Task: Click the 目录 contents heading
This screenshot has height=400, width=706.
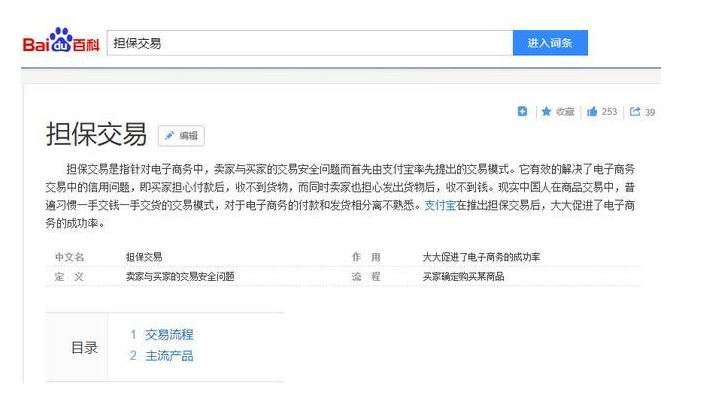Action: 84,348
